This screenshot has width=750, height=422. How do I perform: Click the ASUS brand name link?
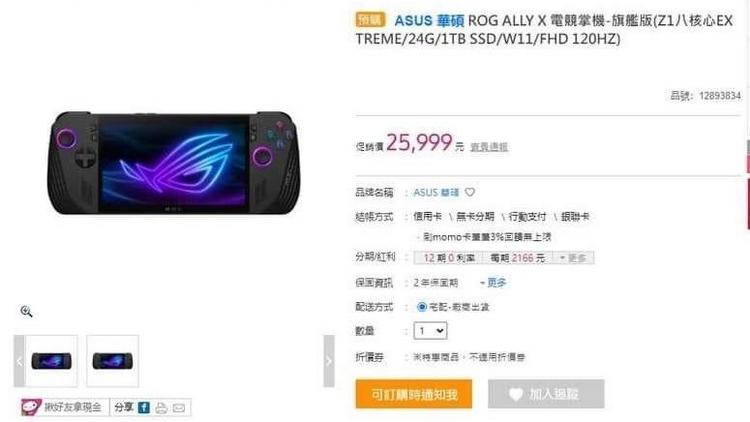(436, 192)
